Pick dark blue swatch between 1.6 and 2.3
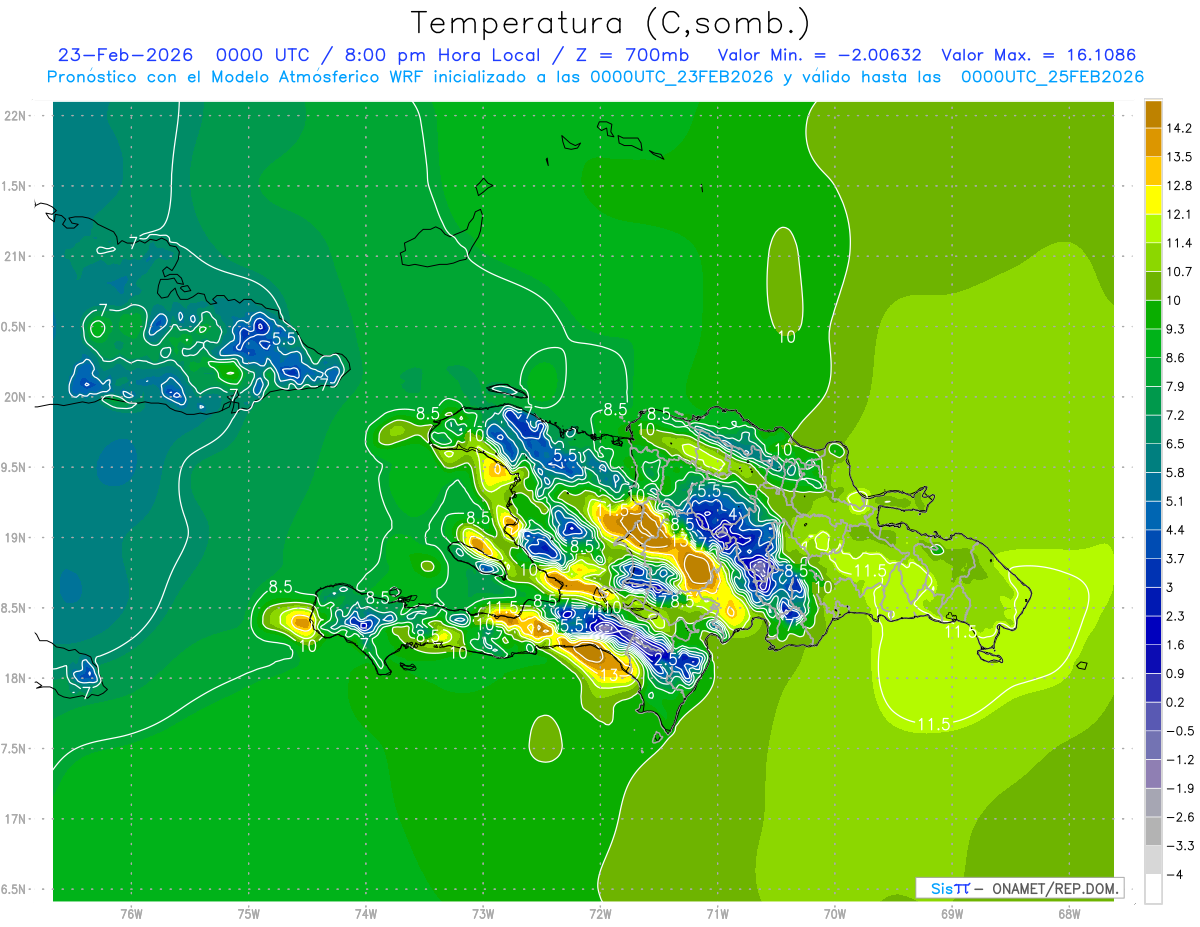This screenshot has width=1200, height=927. click(x=1153, y=631)
